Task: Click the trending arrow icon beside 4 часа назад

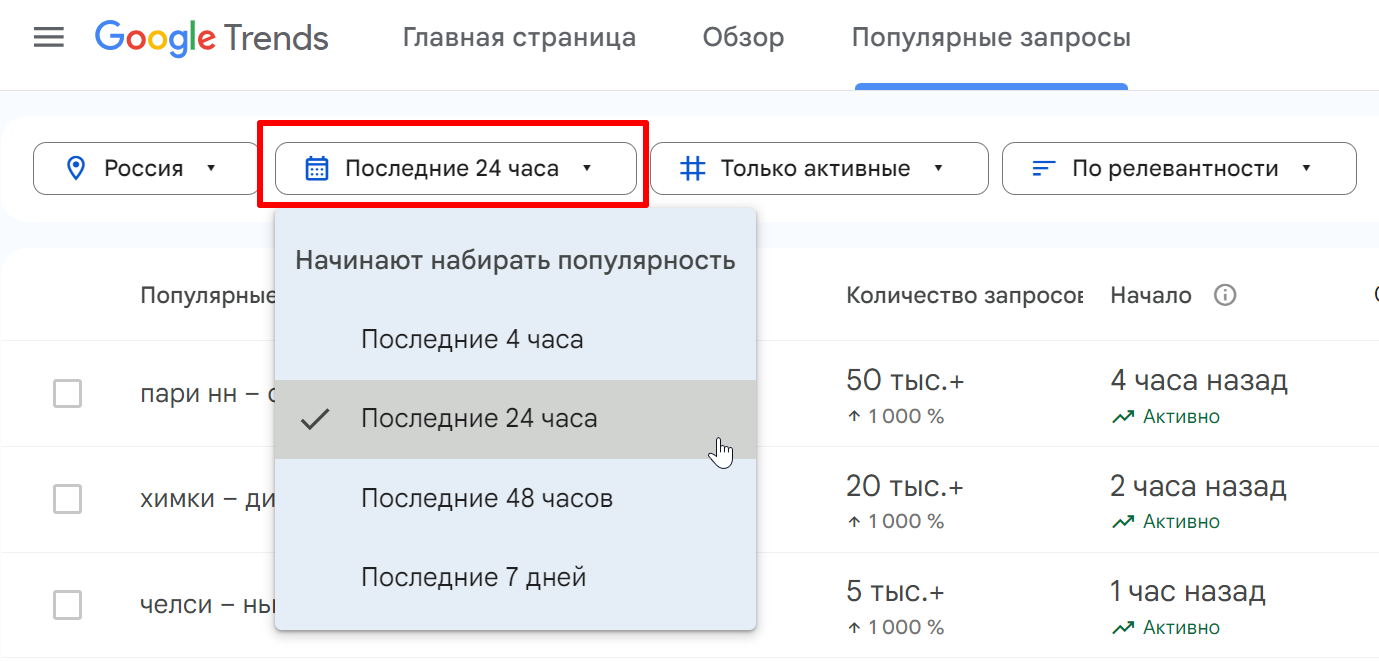Action: click(1123, 417)
